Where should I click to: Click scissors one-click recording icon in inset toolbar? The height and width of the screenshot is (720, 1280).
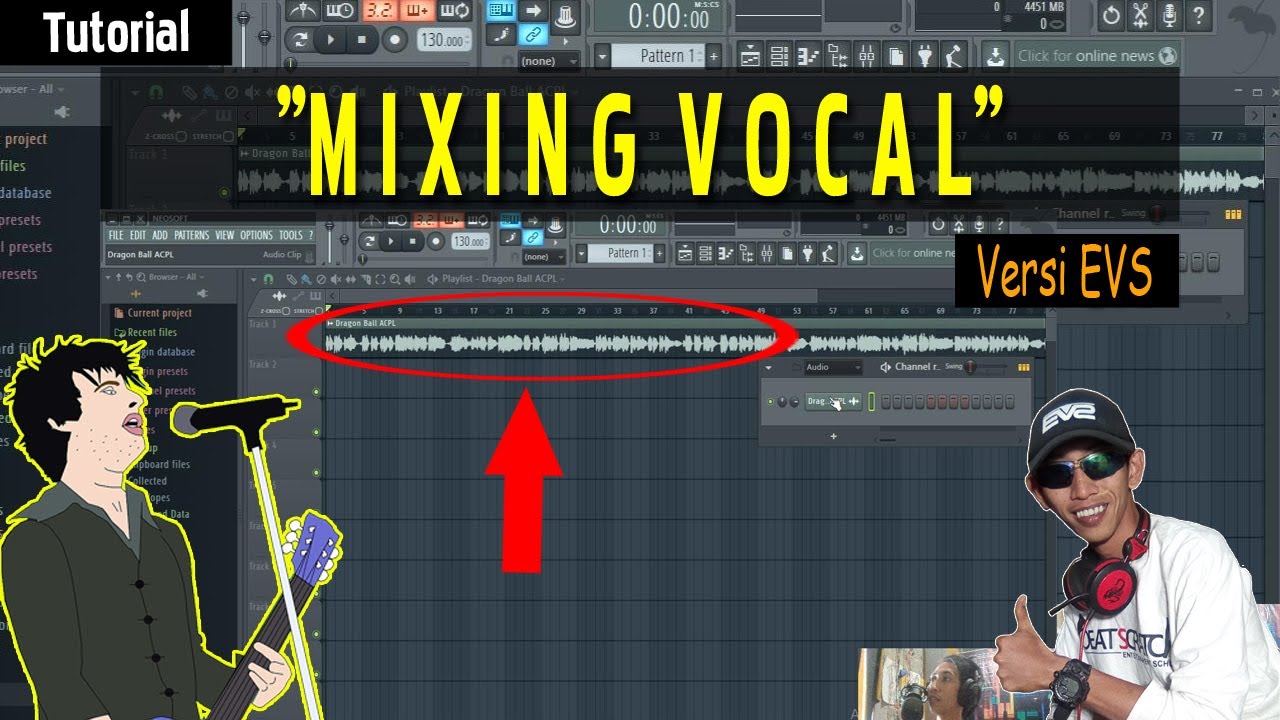pyautogui.click(x=958, y=224)
